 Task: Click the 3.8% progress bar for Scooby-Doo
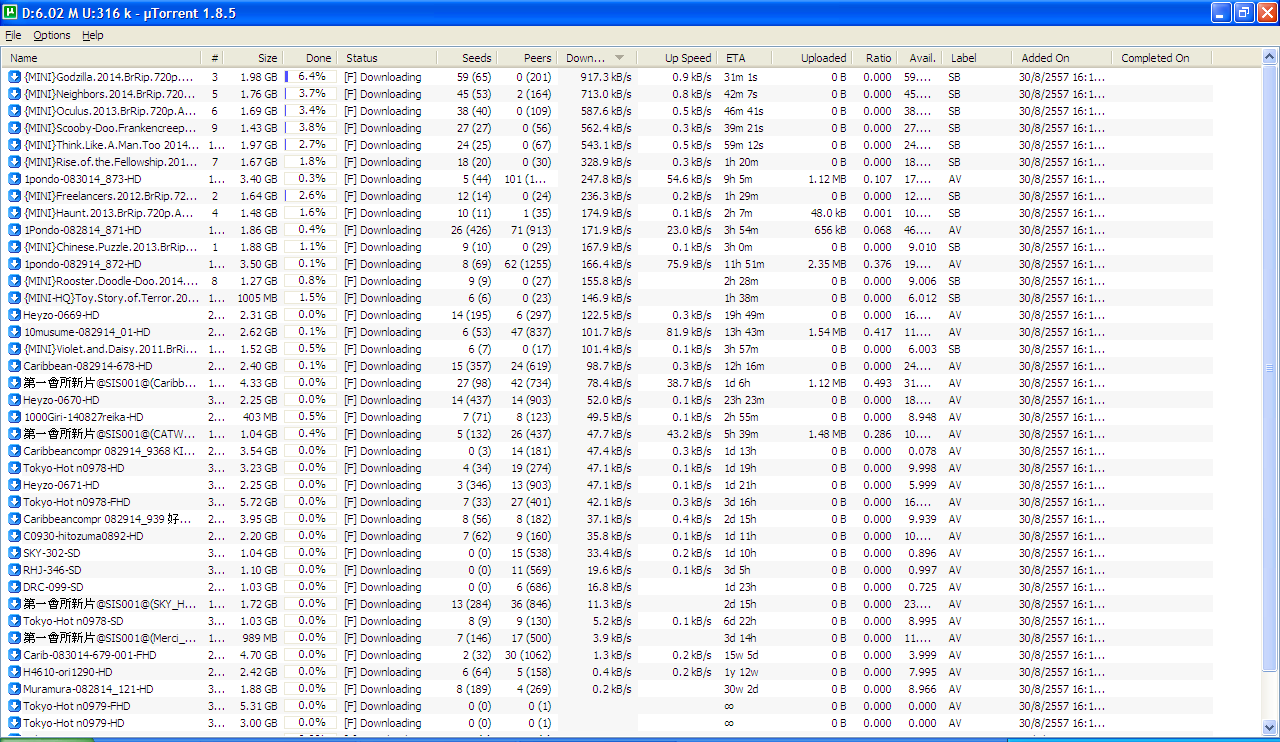coord(310,128)
